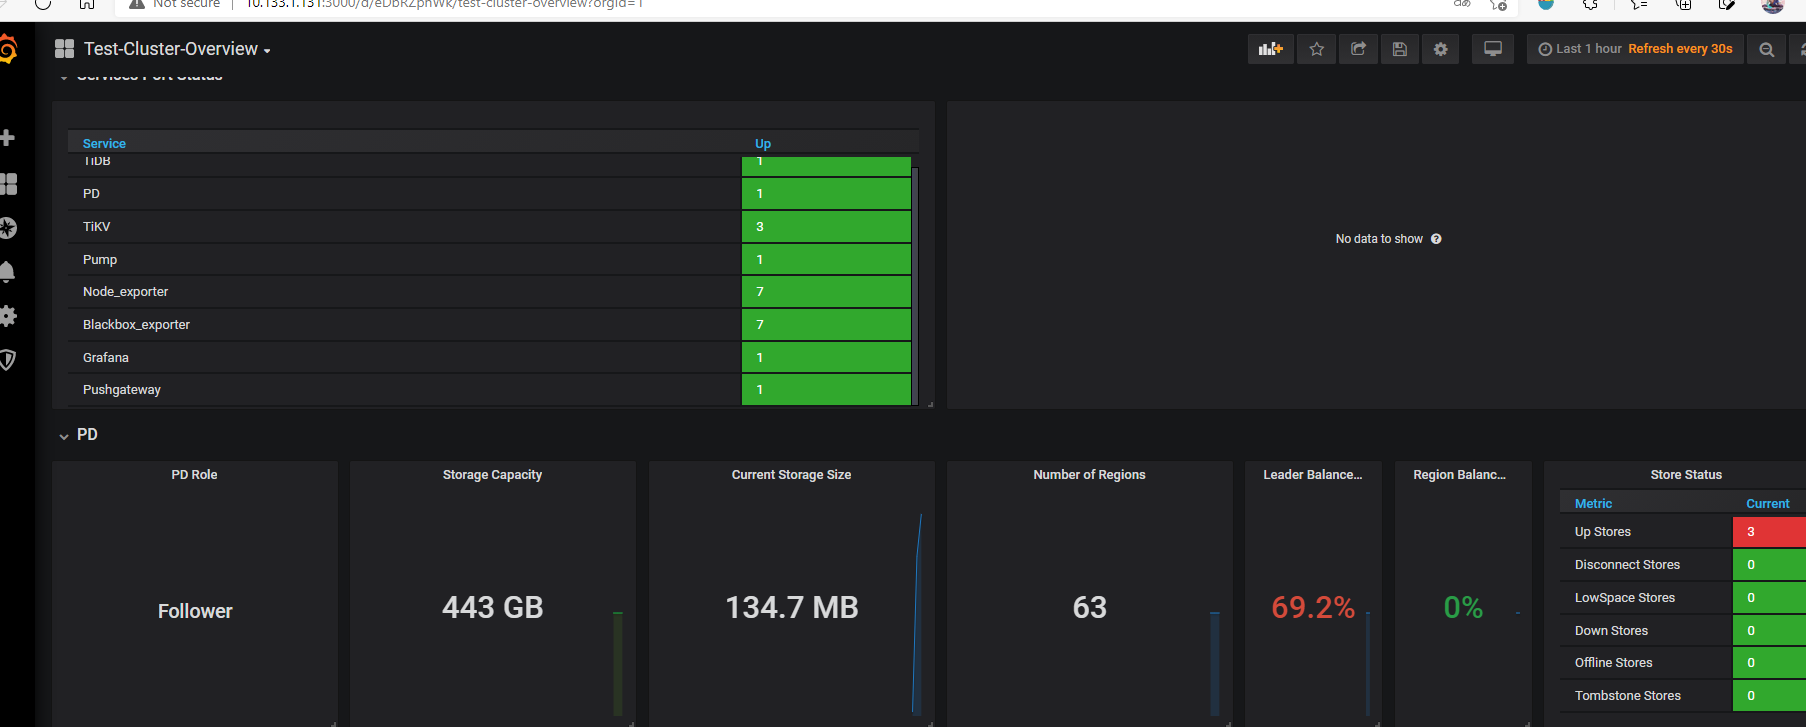Share the dashboard using the share icon
The image size is (1806, 727).
(x=1358, y=49)
